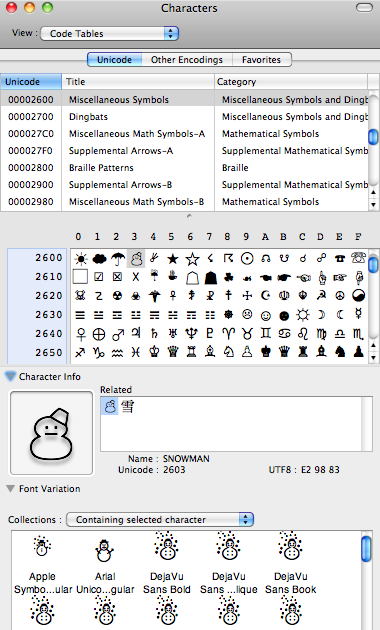Click the character grid scroll down arrow
Image resolution: width=380 pixels, height=630 pixels.
pyautogui.click(x=373, y=357)
